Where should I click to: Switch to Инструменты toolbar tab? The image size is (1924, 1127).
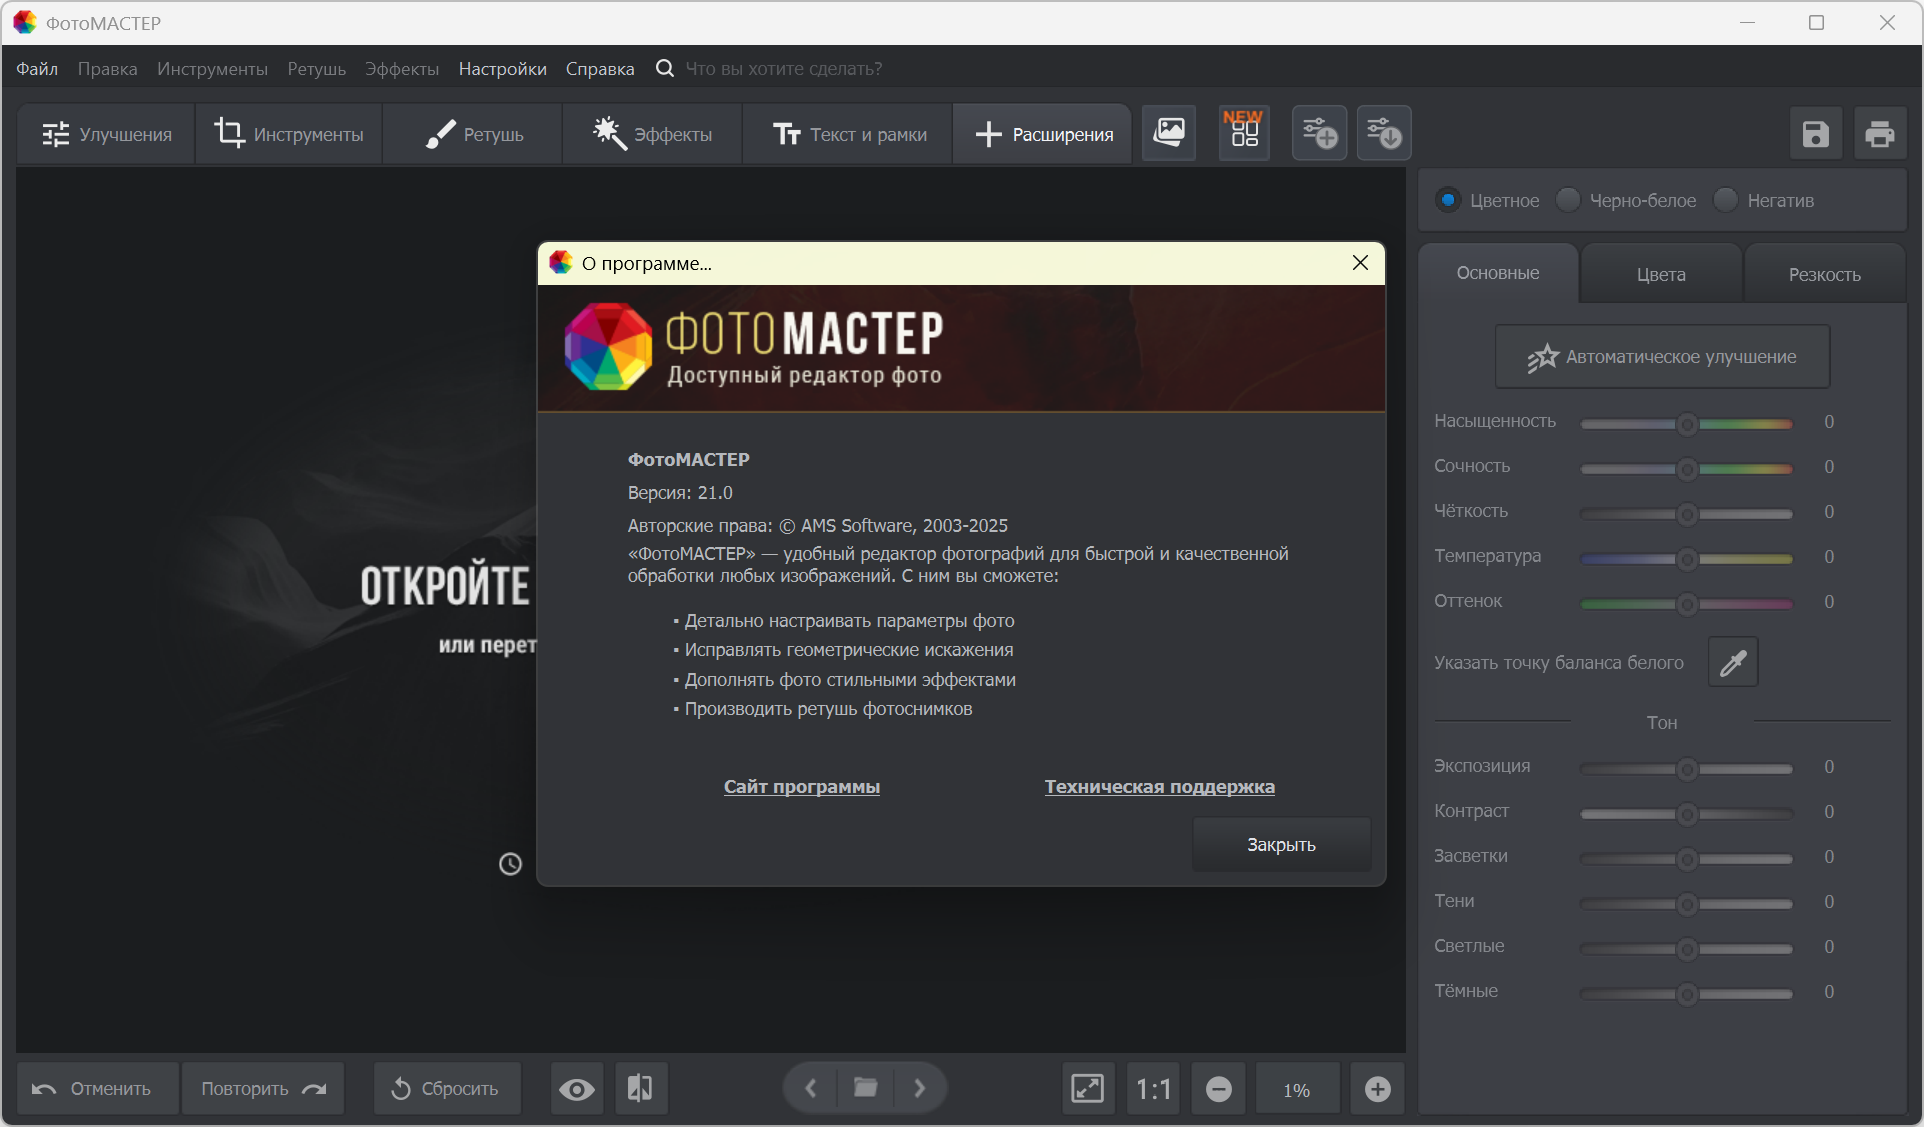[289, 134]
